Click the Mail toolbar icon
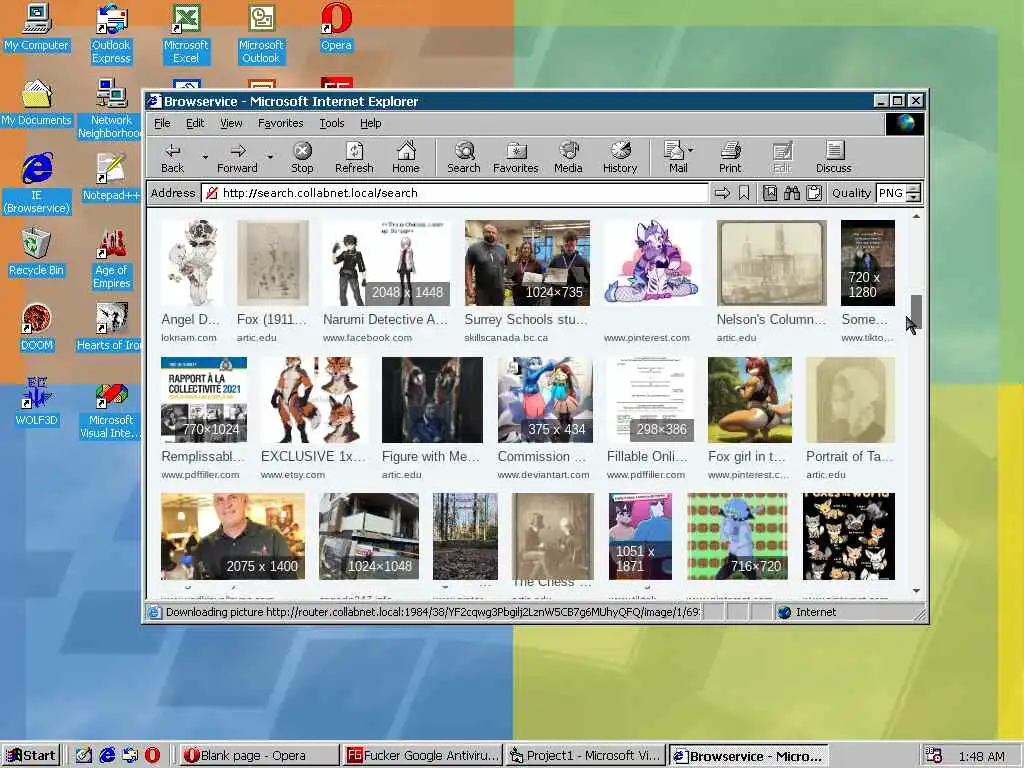Image resolution: width=1024 pixels, height=768 pixels. [x=675, y=157]
